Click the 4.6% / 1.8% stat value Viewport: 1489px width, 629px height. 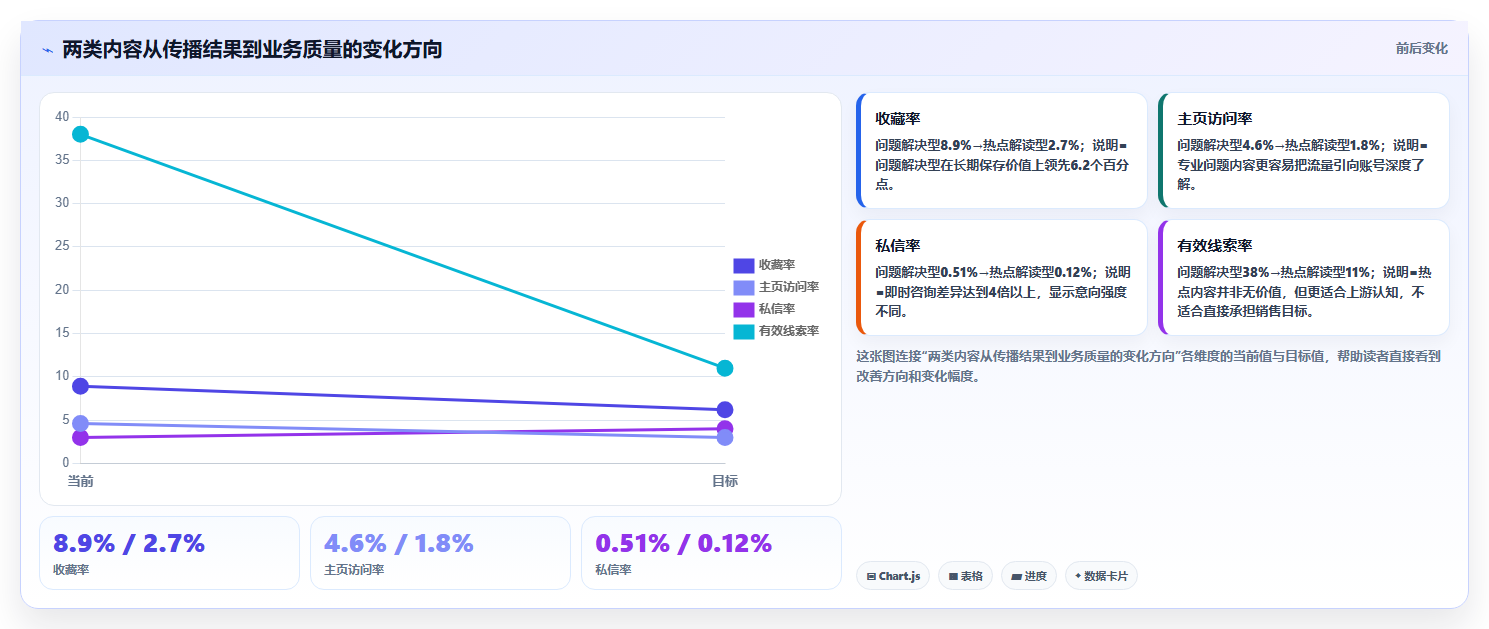pyautogui.click(x=399, y=543)
